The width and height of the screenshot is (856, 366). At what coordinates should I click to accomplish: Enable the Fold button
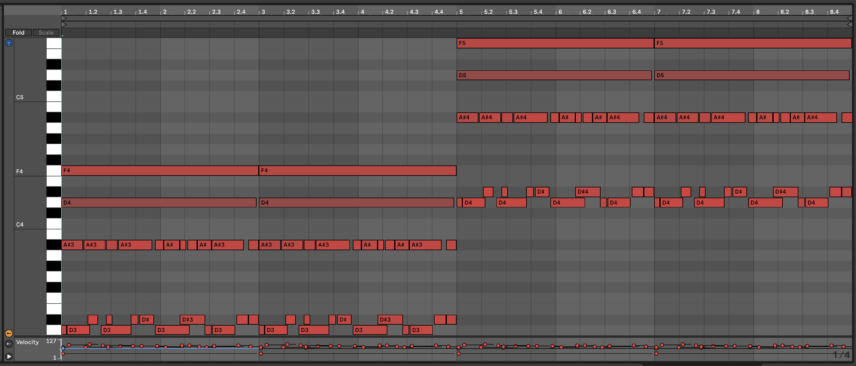(x=18, y=32)
